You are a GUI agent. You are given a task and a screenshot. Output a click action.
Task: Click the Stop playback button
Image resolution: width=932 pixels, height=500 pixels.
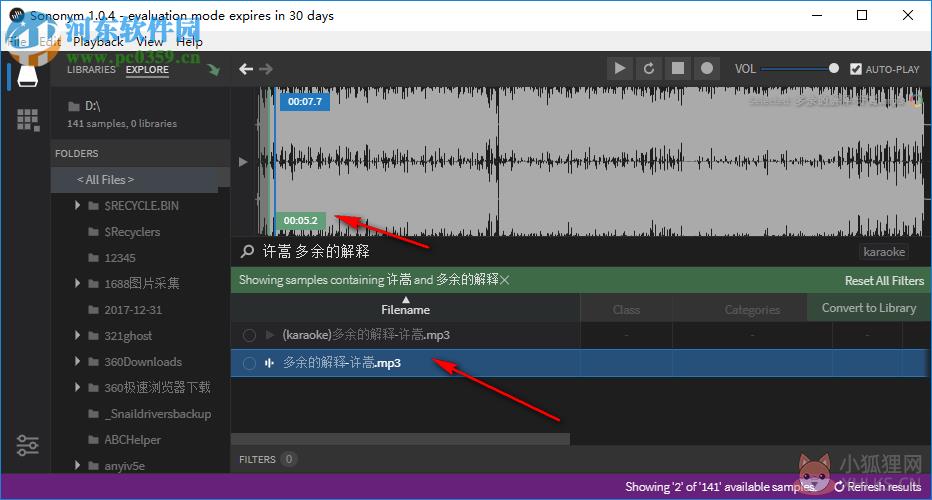678,68
